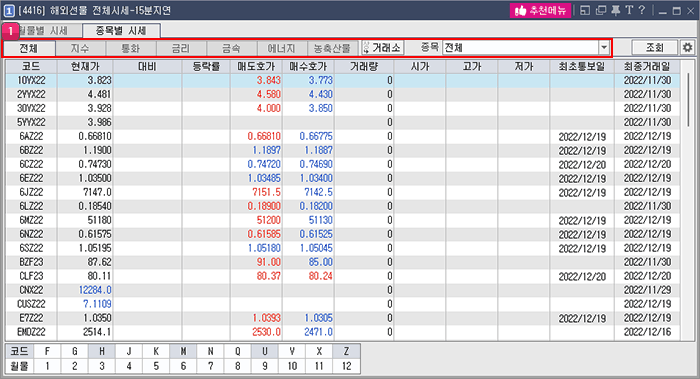Image resolution: width=700 pixels, height=379 pixels.
Task: Select the 금속 category filter
Action: click(x=232, y=48)
